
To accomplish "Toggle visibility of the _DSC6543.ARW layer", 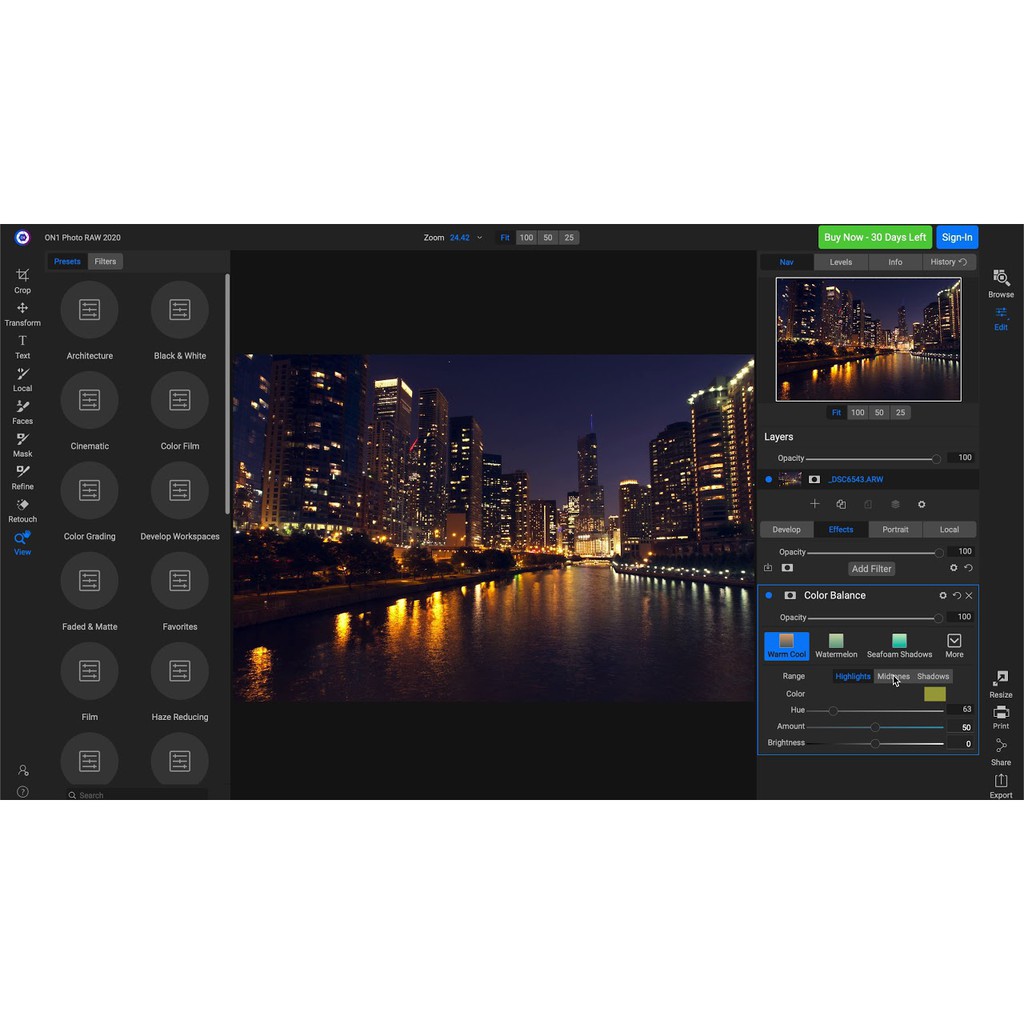I will [769, 479].
